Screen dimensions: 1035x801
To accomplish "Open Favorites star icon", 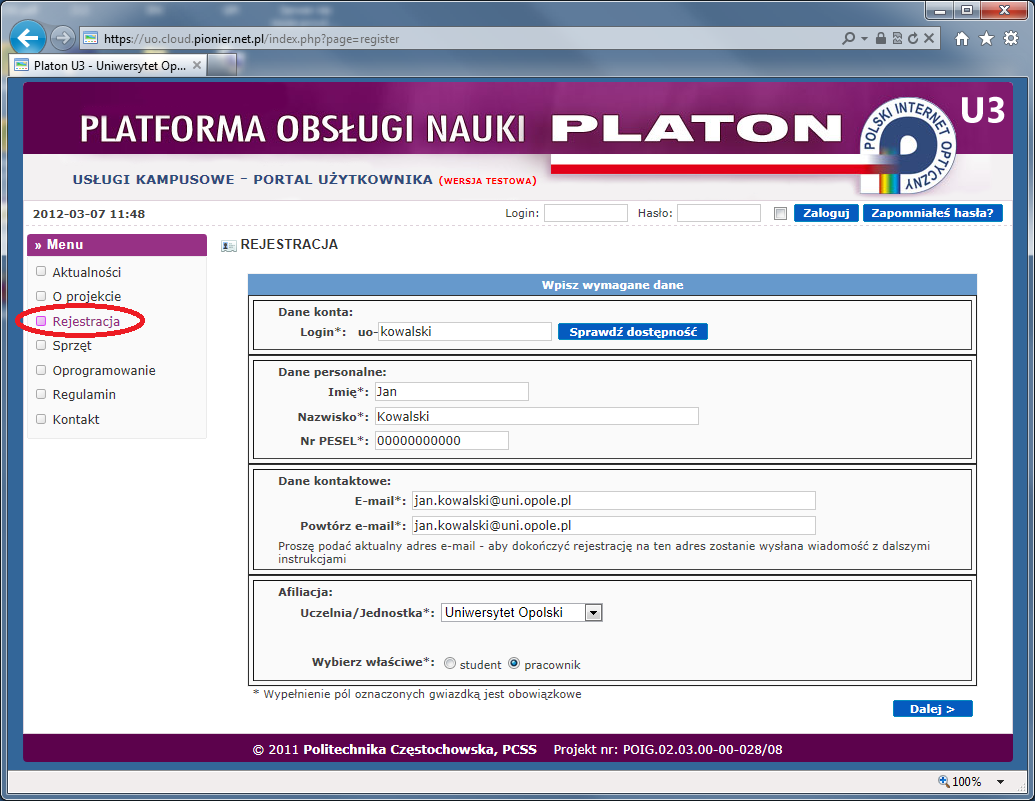I will point(986,39).
